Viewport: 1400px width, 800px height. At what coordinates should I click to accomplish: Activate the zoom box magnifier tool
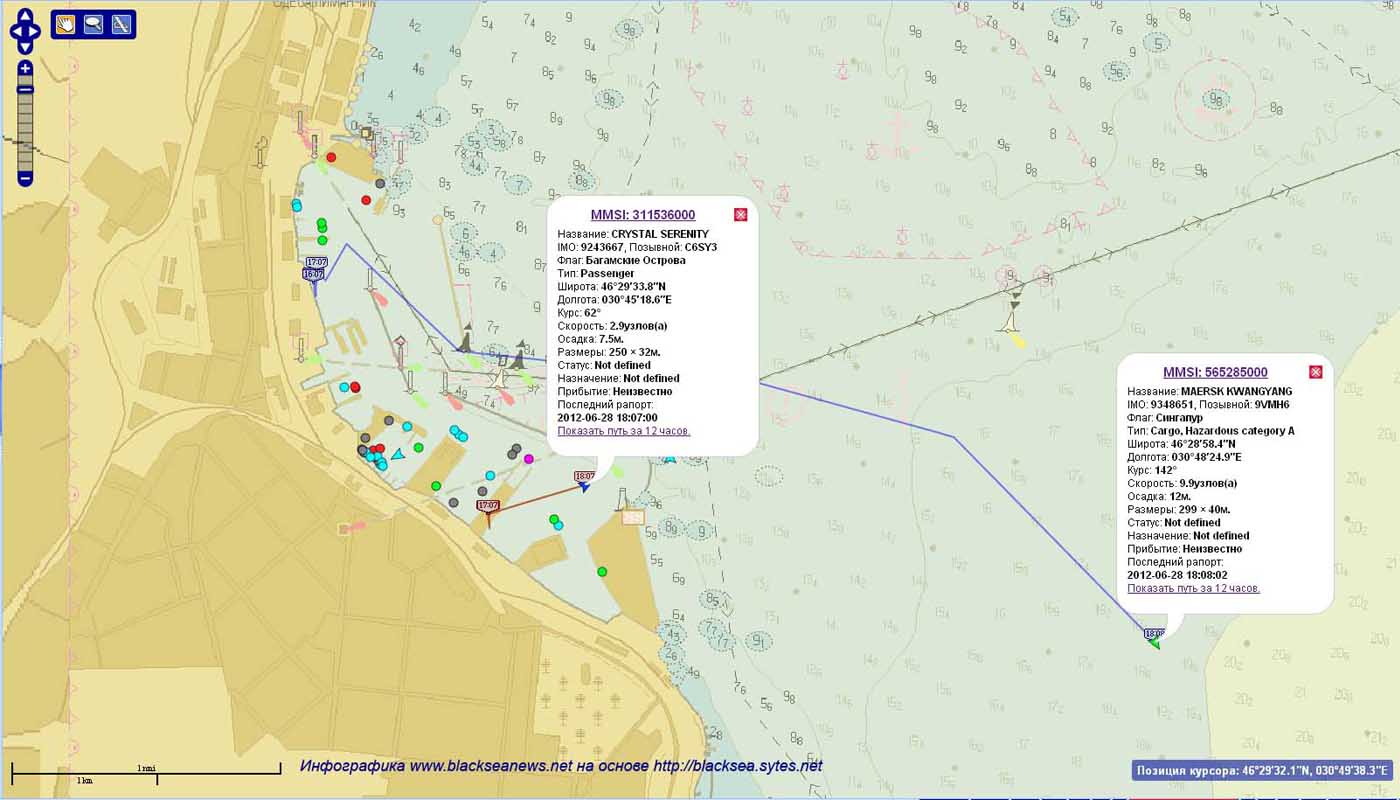93,25
